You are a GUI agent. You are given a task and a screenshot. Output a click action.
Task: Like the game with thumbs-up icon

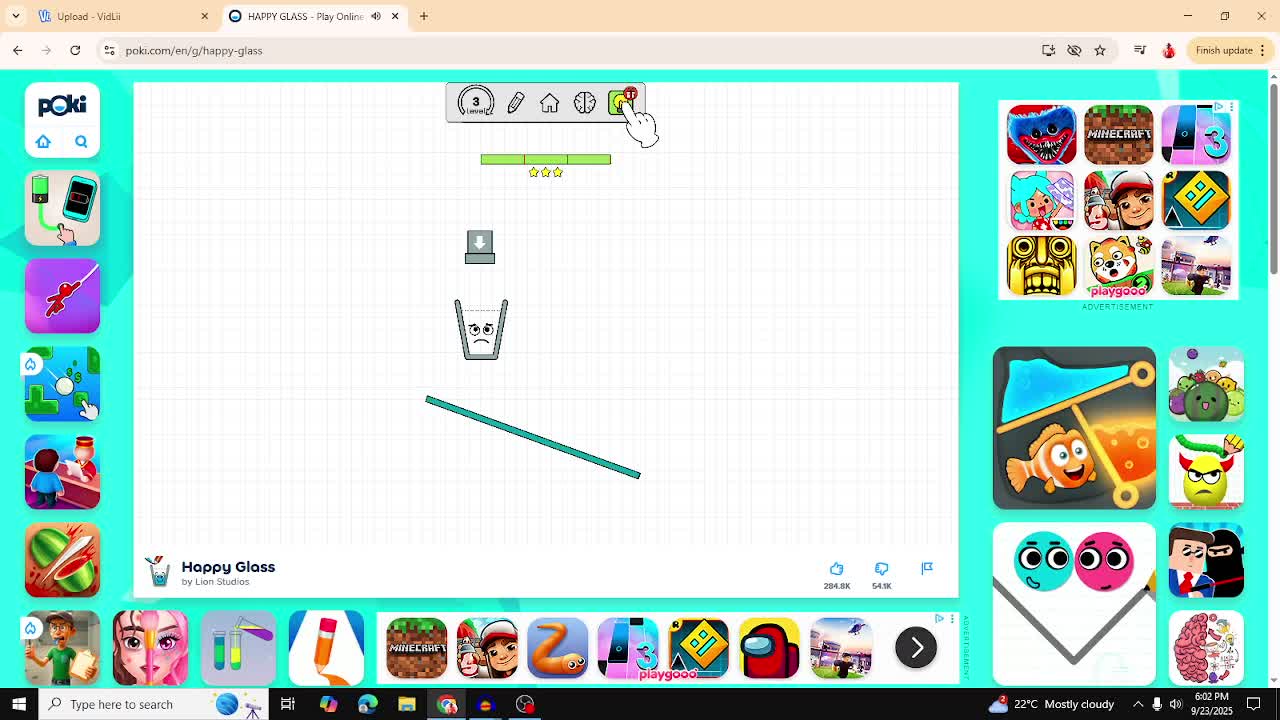click(x=836, y=569)
